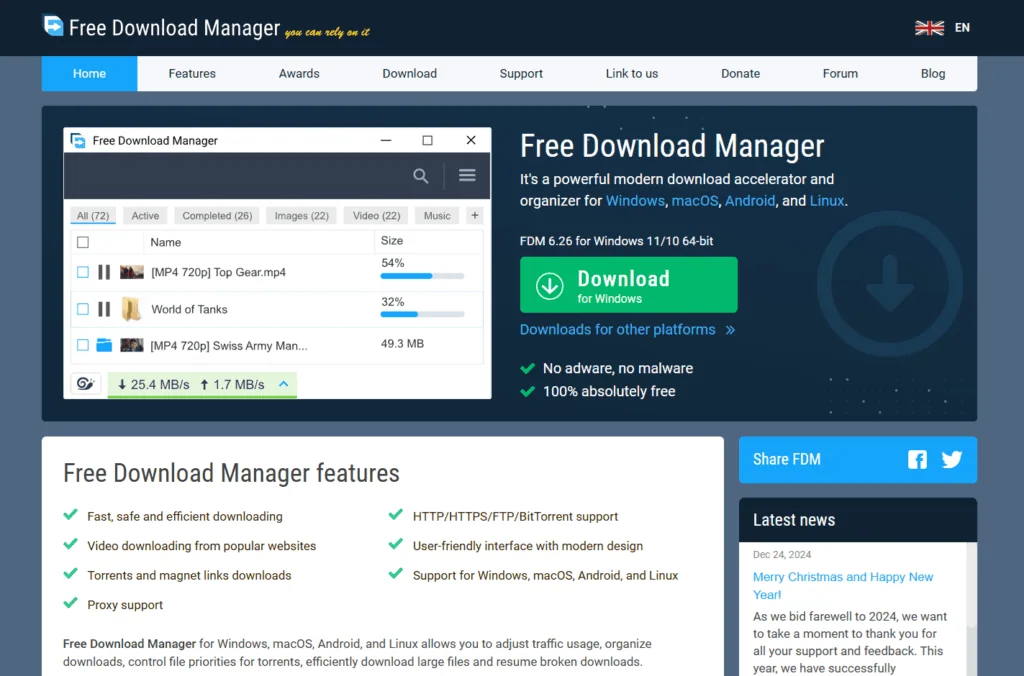Click the 25.4 MB/s download speed
Viewport: 1024px width, 676px height.
153,385
